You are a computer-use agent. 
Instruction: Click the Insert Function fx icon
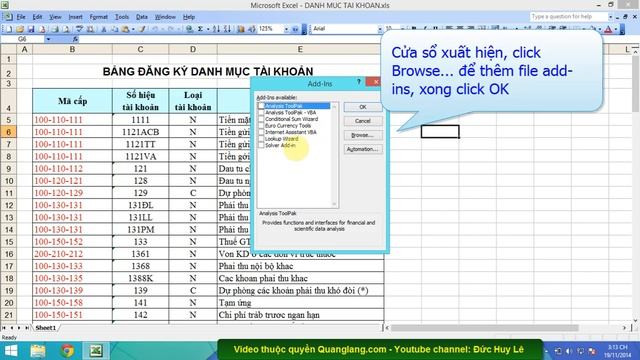tap(75, 39)
